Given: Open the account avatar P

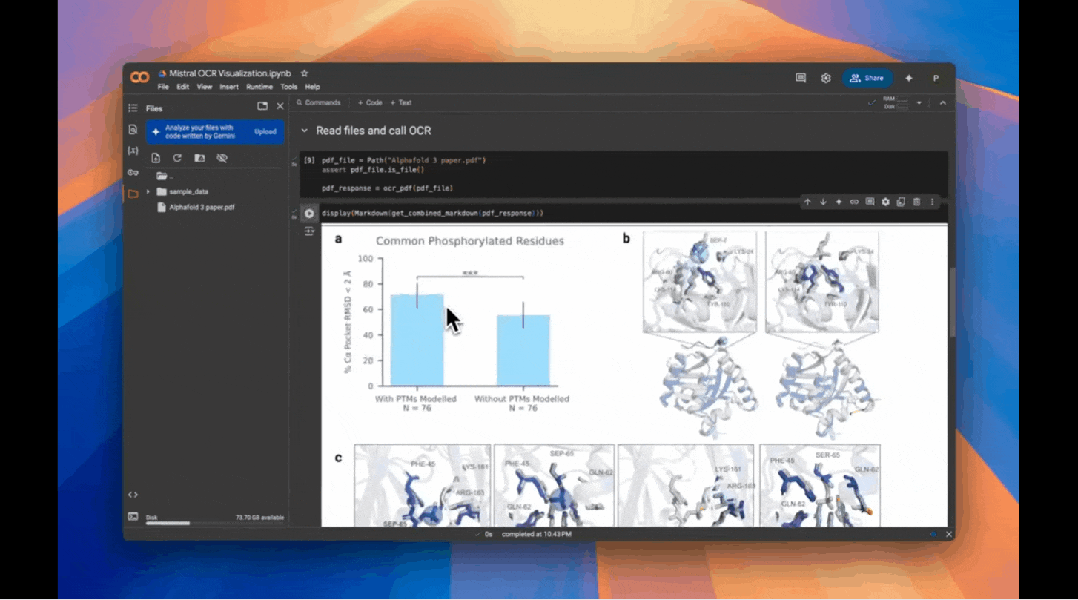Looking at the screenshot, I should tap(936, 78).
